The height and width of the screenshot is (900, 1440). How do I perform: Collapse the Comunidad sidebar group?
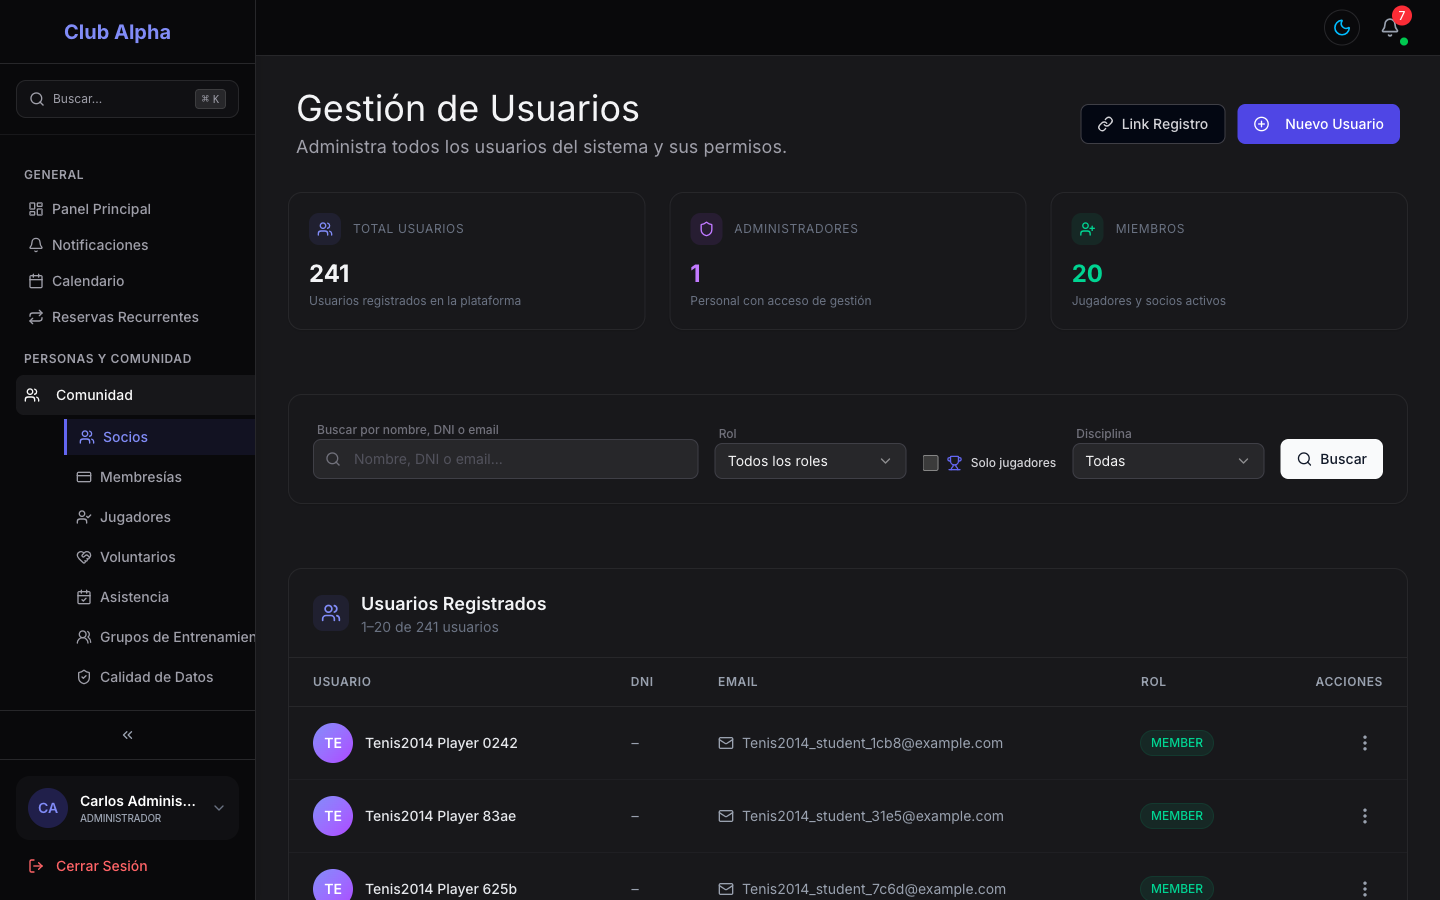click(x=135, y=395)
